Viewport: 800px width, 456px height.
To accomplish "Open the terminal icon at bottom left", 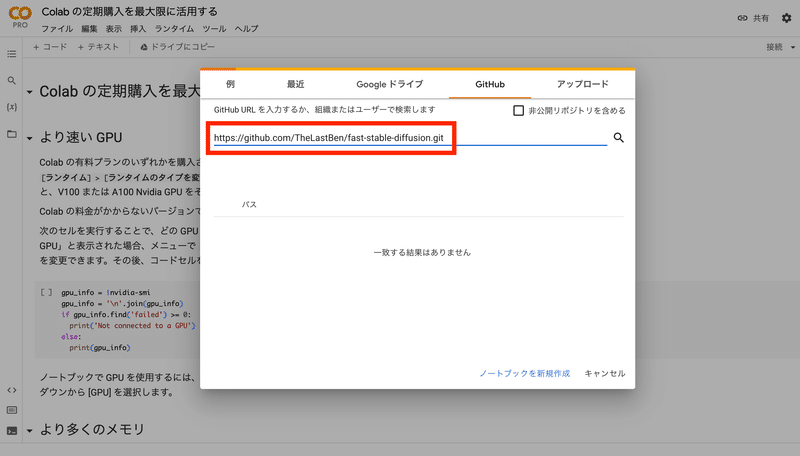I will (12, 431).
